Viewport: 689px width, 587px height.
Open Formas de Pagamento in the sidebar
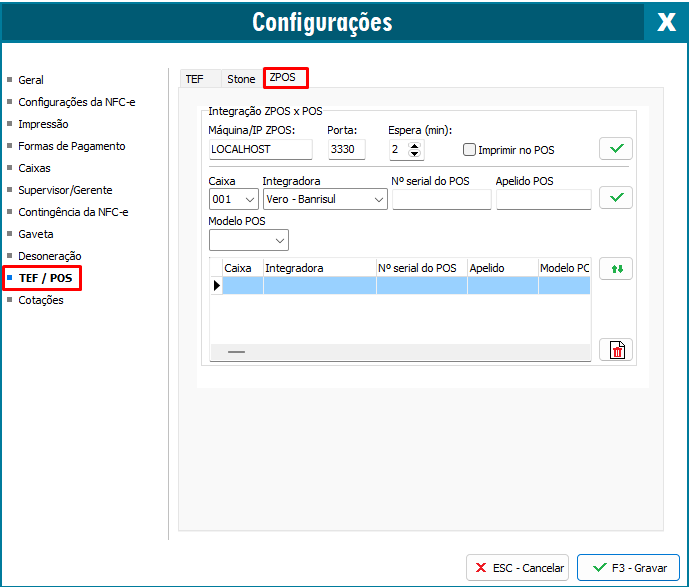click(x=72, y=146)
